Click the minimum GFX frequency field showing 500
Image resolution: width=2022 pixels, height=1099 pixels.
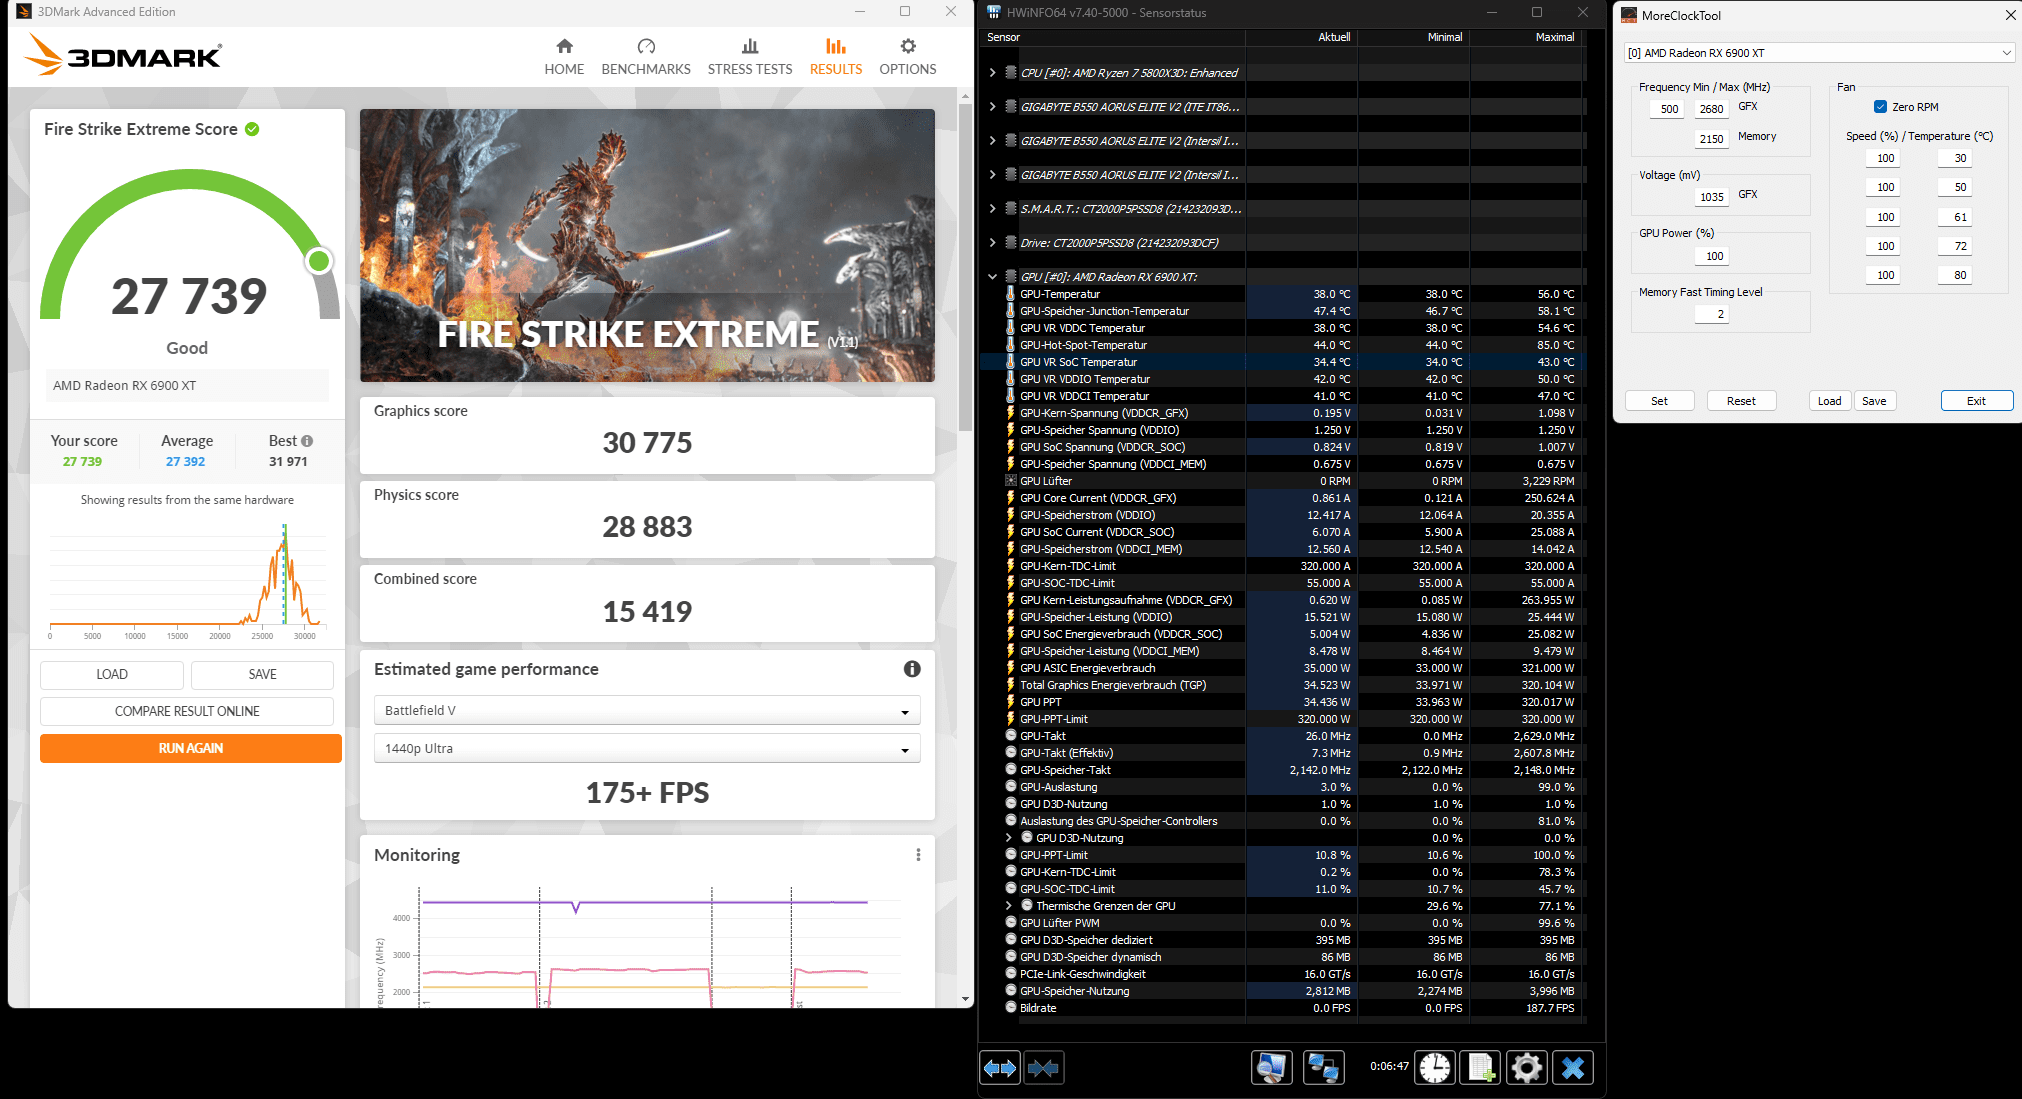click(x=1669, y=109)
